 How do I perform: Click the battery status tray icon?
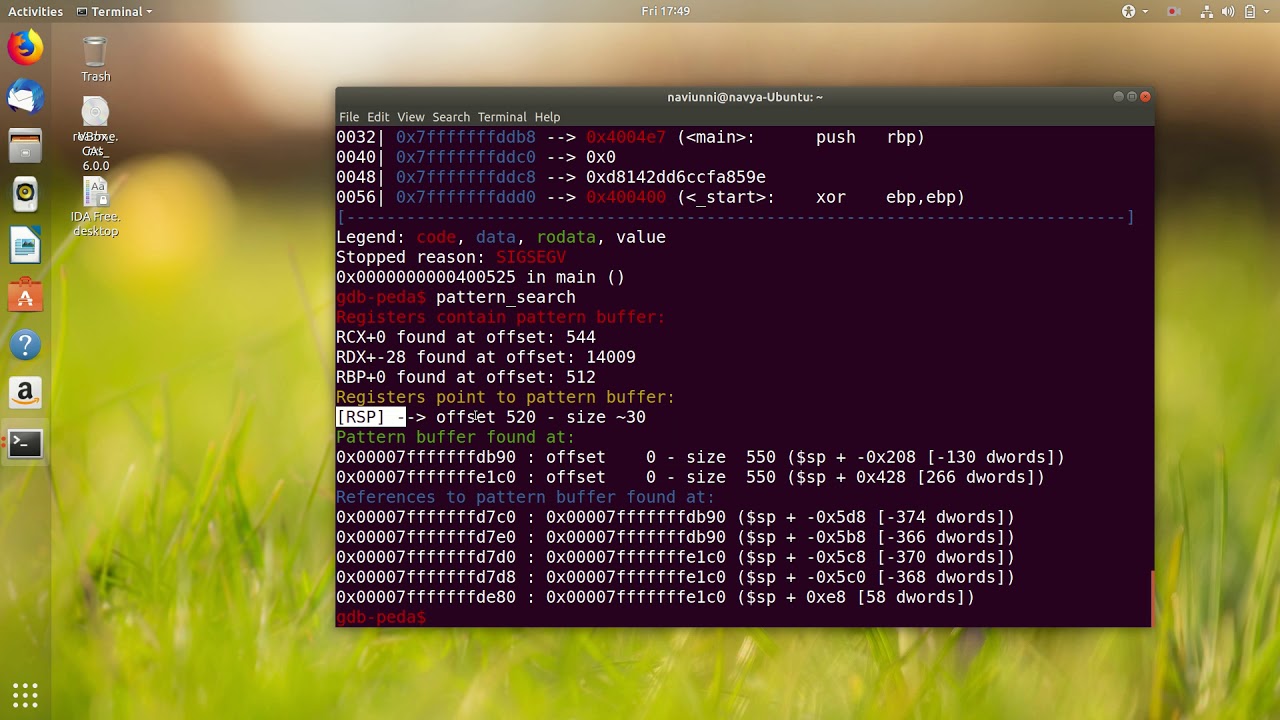1248,11
